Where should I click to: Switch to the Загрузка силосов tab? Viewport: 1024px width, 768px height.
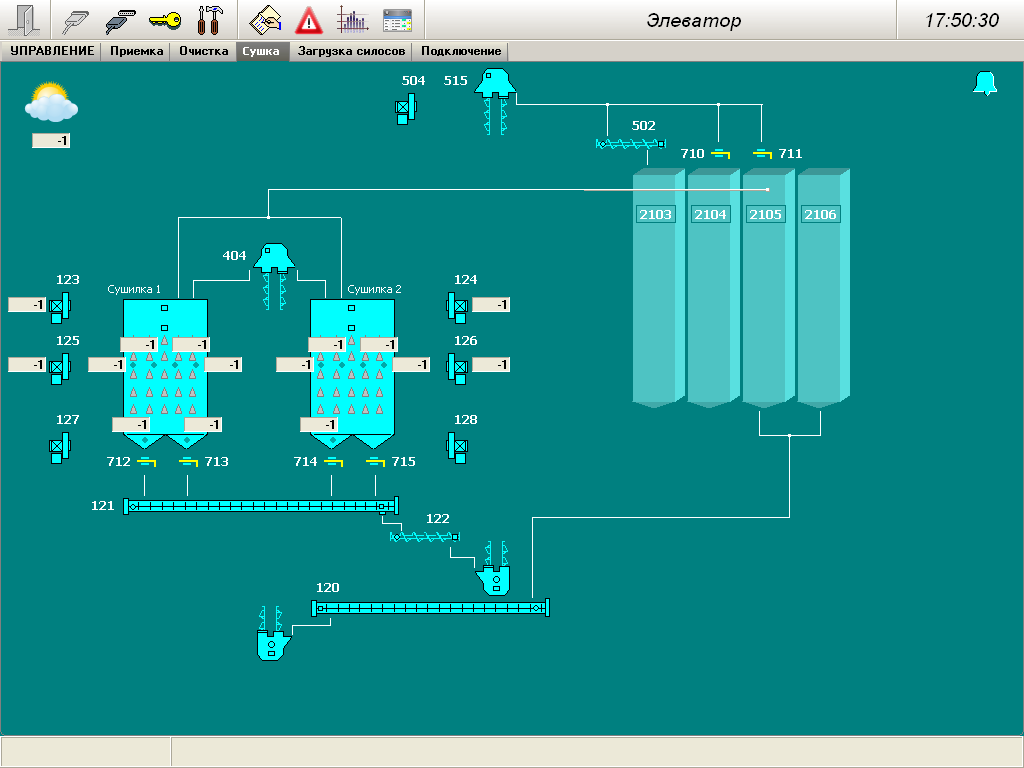(352, 51)
